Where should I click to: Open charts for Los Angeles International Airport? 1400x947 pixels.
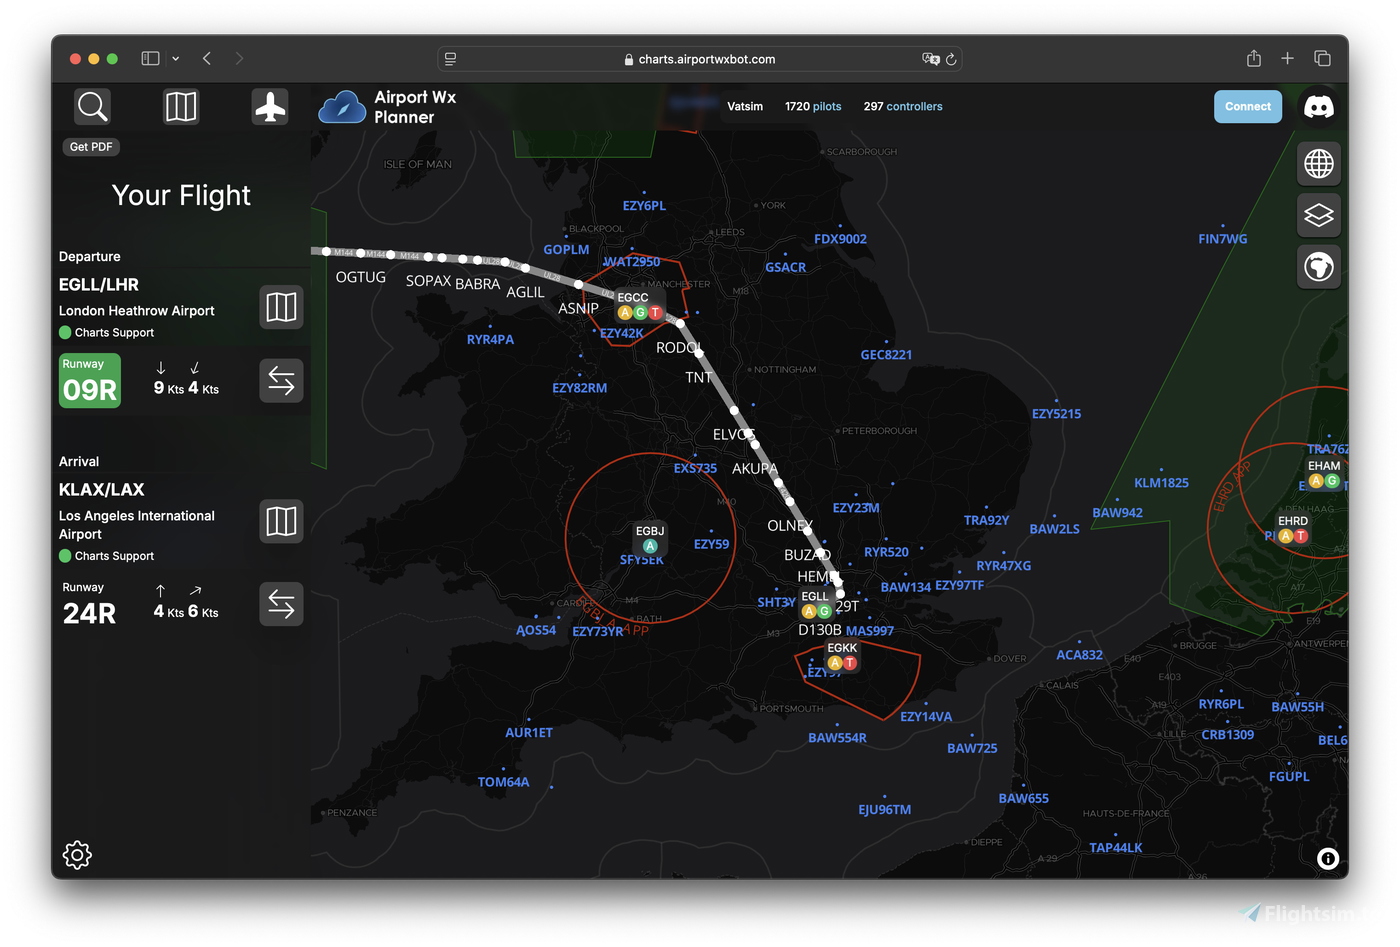point(281,521)
